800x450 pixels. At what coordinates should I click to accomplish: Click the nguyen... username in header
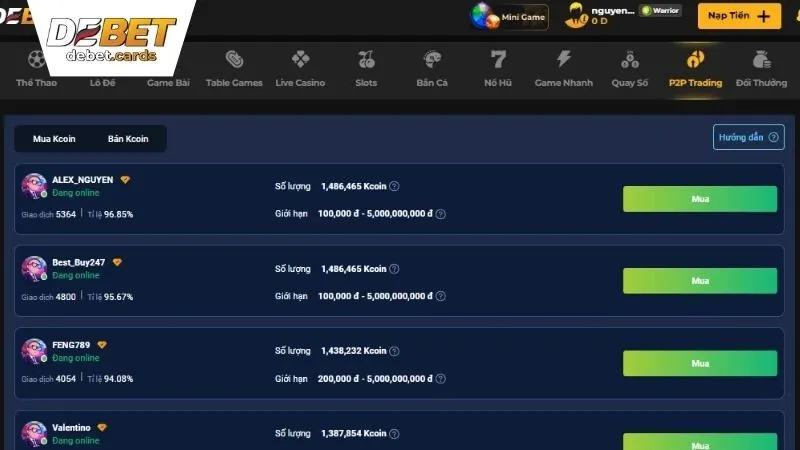(x=613, y=10)
